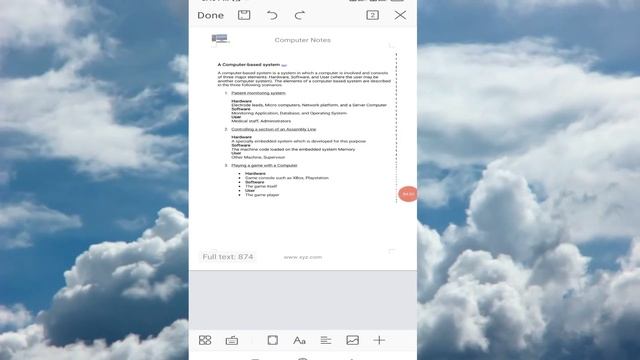The width and height of the screenshot is (640, 360).
Task: Close the document with the X icon
Action: pos(400,15)
